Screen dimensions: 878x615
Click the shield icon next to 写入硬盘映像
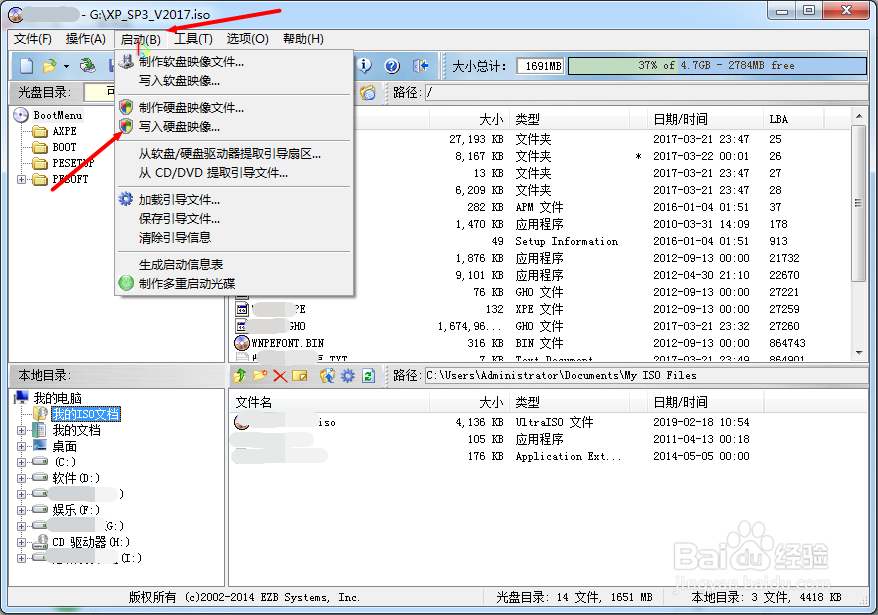pos(127,126)
